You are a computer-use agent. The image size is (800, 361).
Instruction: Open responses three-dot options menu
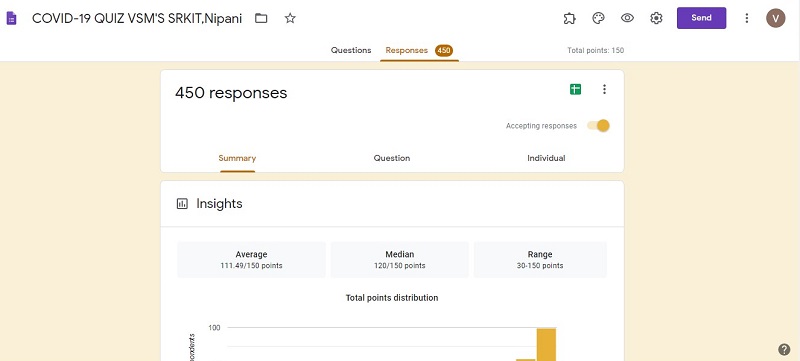point(604,89)
